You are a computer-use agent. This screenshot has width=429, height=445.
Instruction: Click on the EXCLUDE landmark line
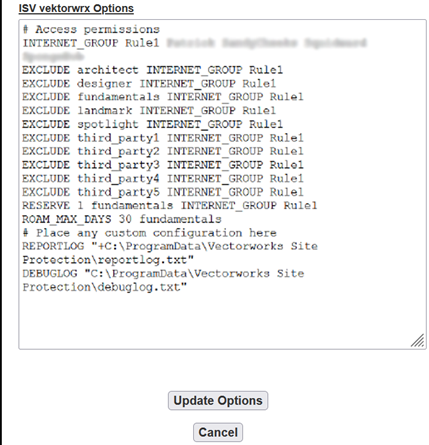click(149, 110)
